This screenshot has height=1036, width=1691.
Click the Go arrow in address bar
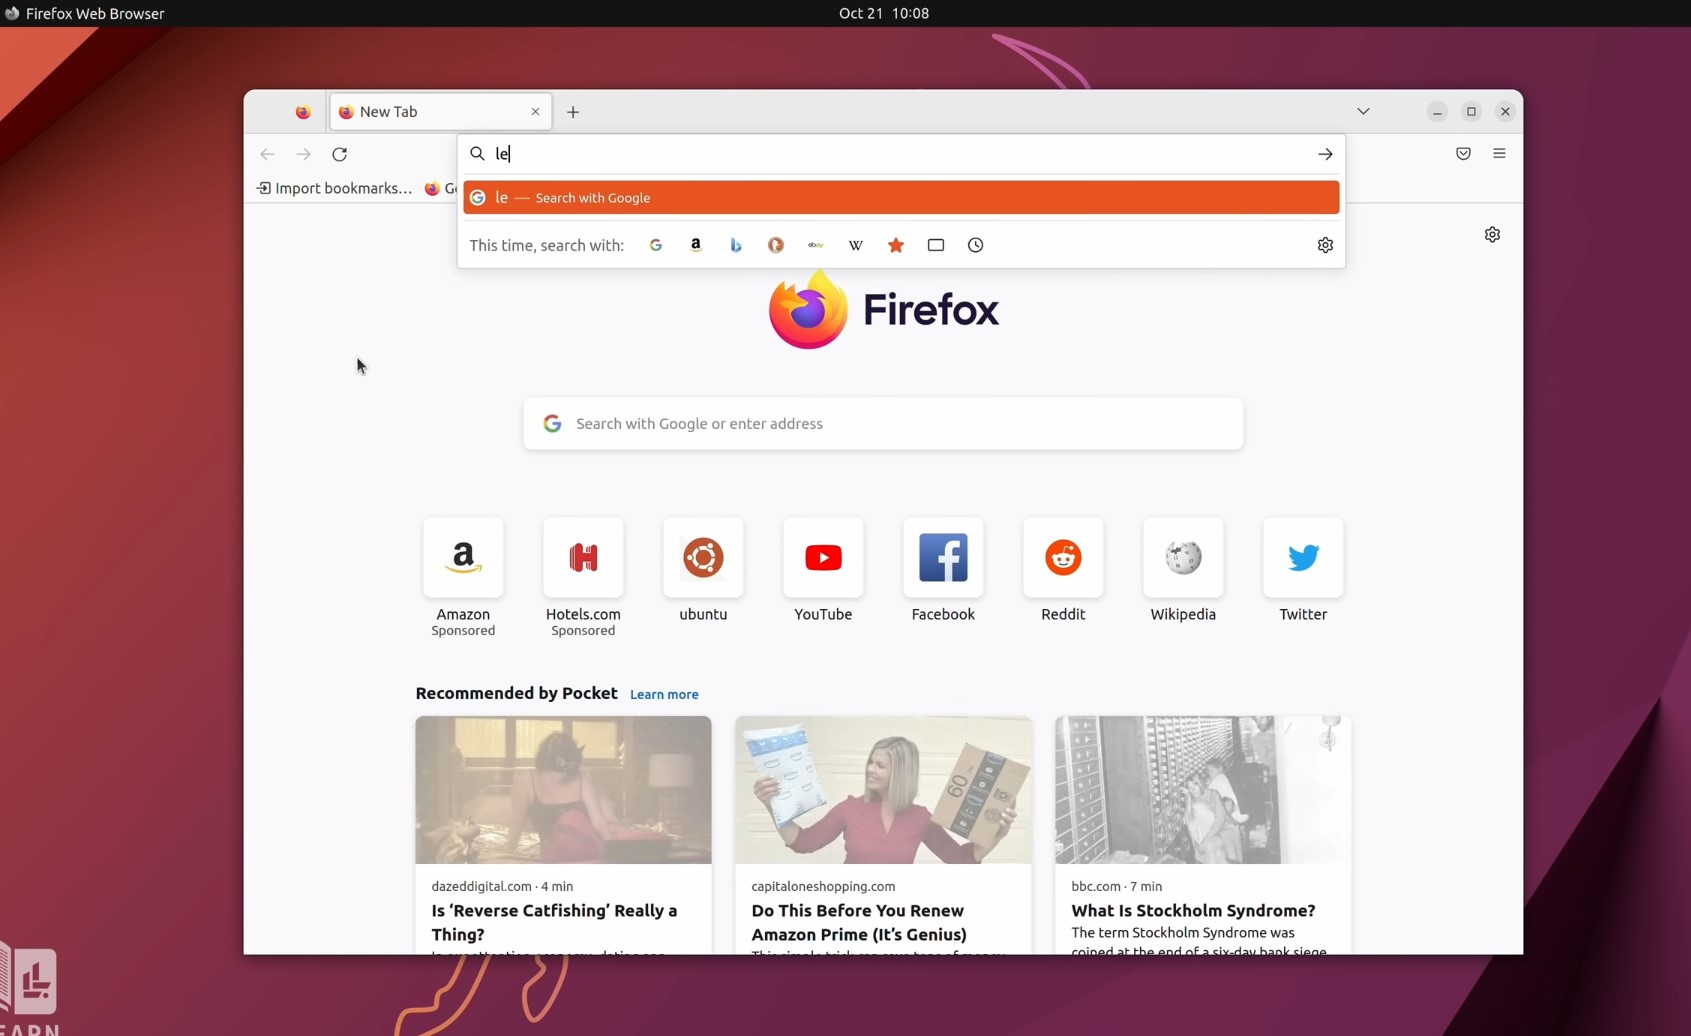point(1325,154)
